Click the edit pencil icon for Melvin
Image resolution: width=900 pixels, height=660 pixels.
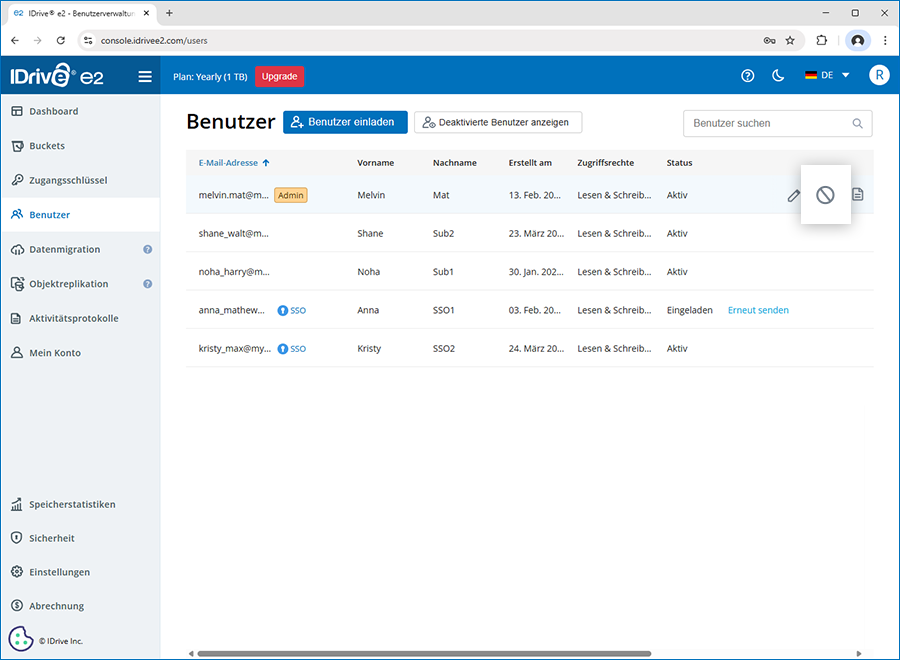[793, 196]
